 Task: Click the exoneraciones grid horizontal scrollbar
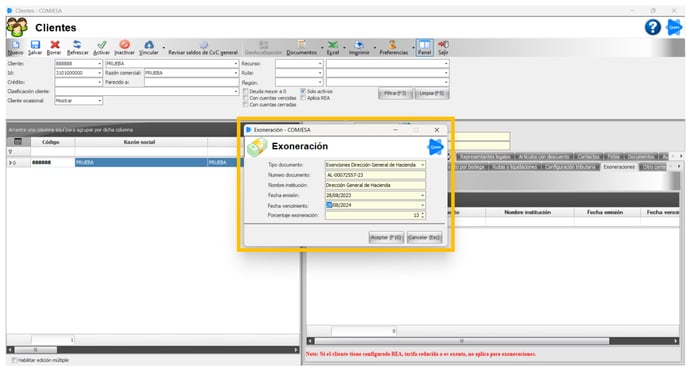tap(462, 341)
